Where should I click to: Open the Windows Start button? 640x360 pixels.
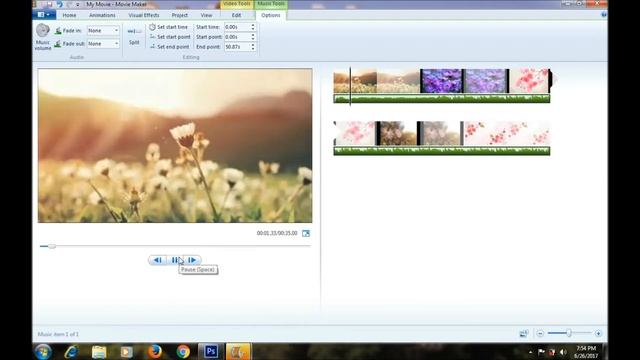point(43,351)
